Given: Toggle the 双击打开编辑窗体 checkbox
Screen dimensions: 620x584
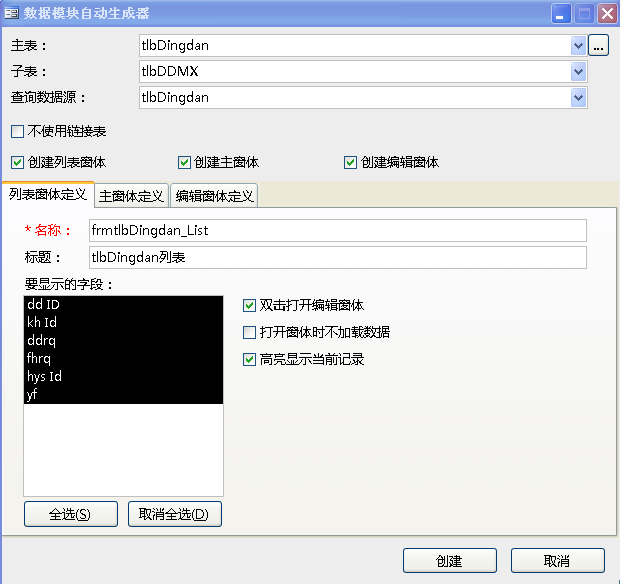Looking at the screenshot, I should (249, 306).
